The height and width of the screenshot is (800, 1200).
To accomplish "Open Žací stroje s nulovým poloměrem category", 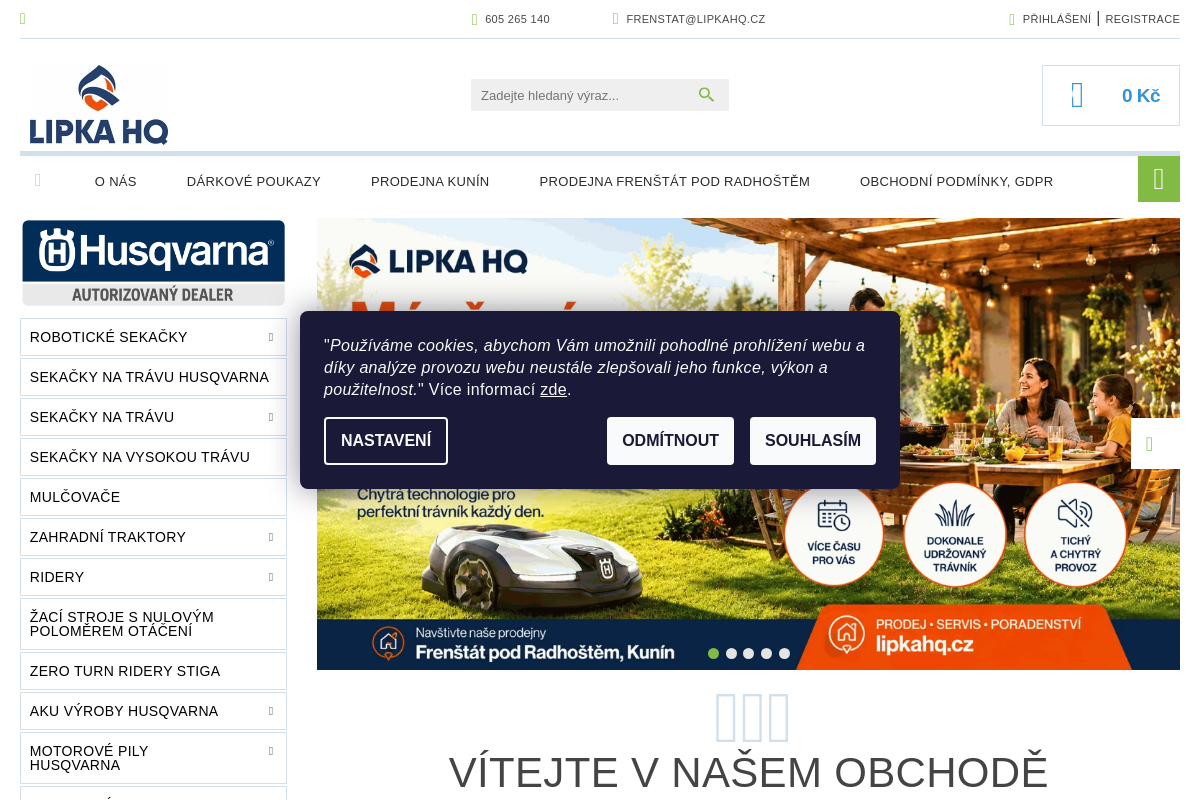I will pos(153,624).
